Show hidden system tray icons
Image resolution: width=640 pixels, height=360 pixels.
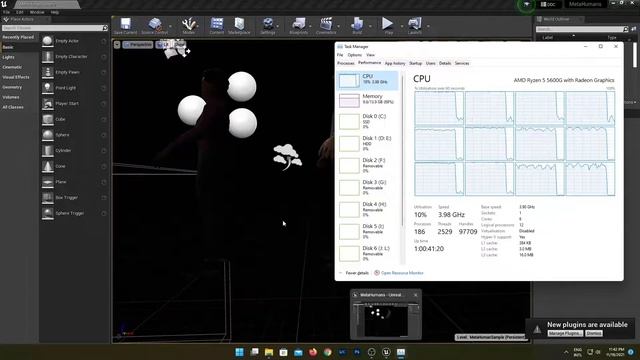coord(566,352)
